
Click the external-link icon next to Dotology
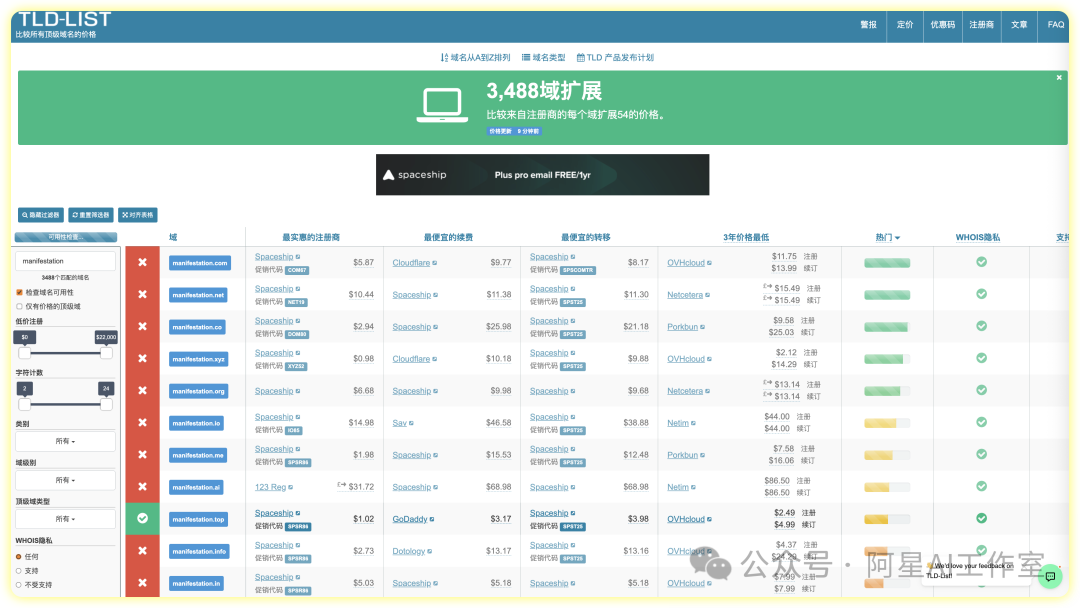(430, 552)
